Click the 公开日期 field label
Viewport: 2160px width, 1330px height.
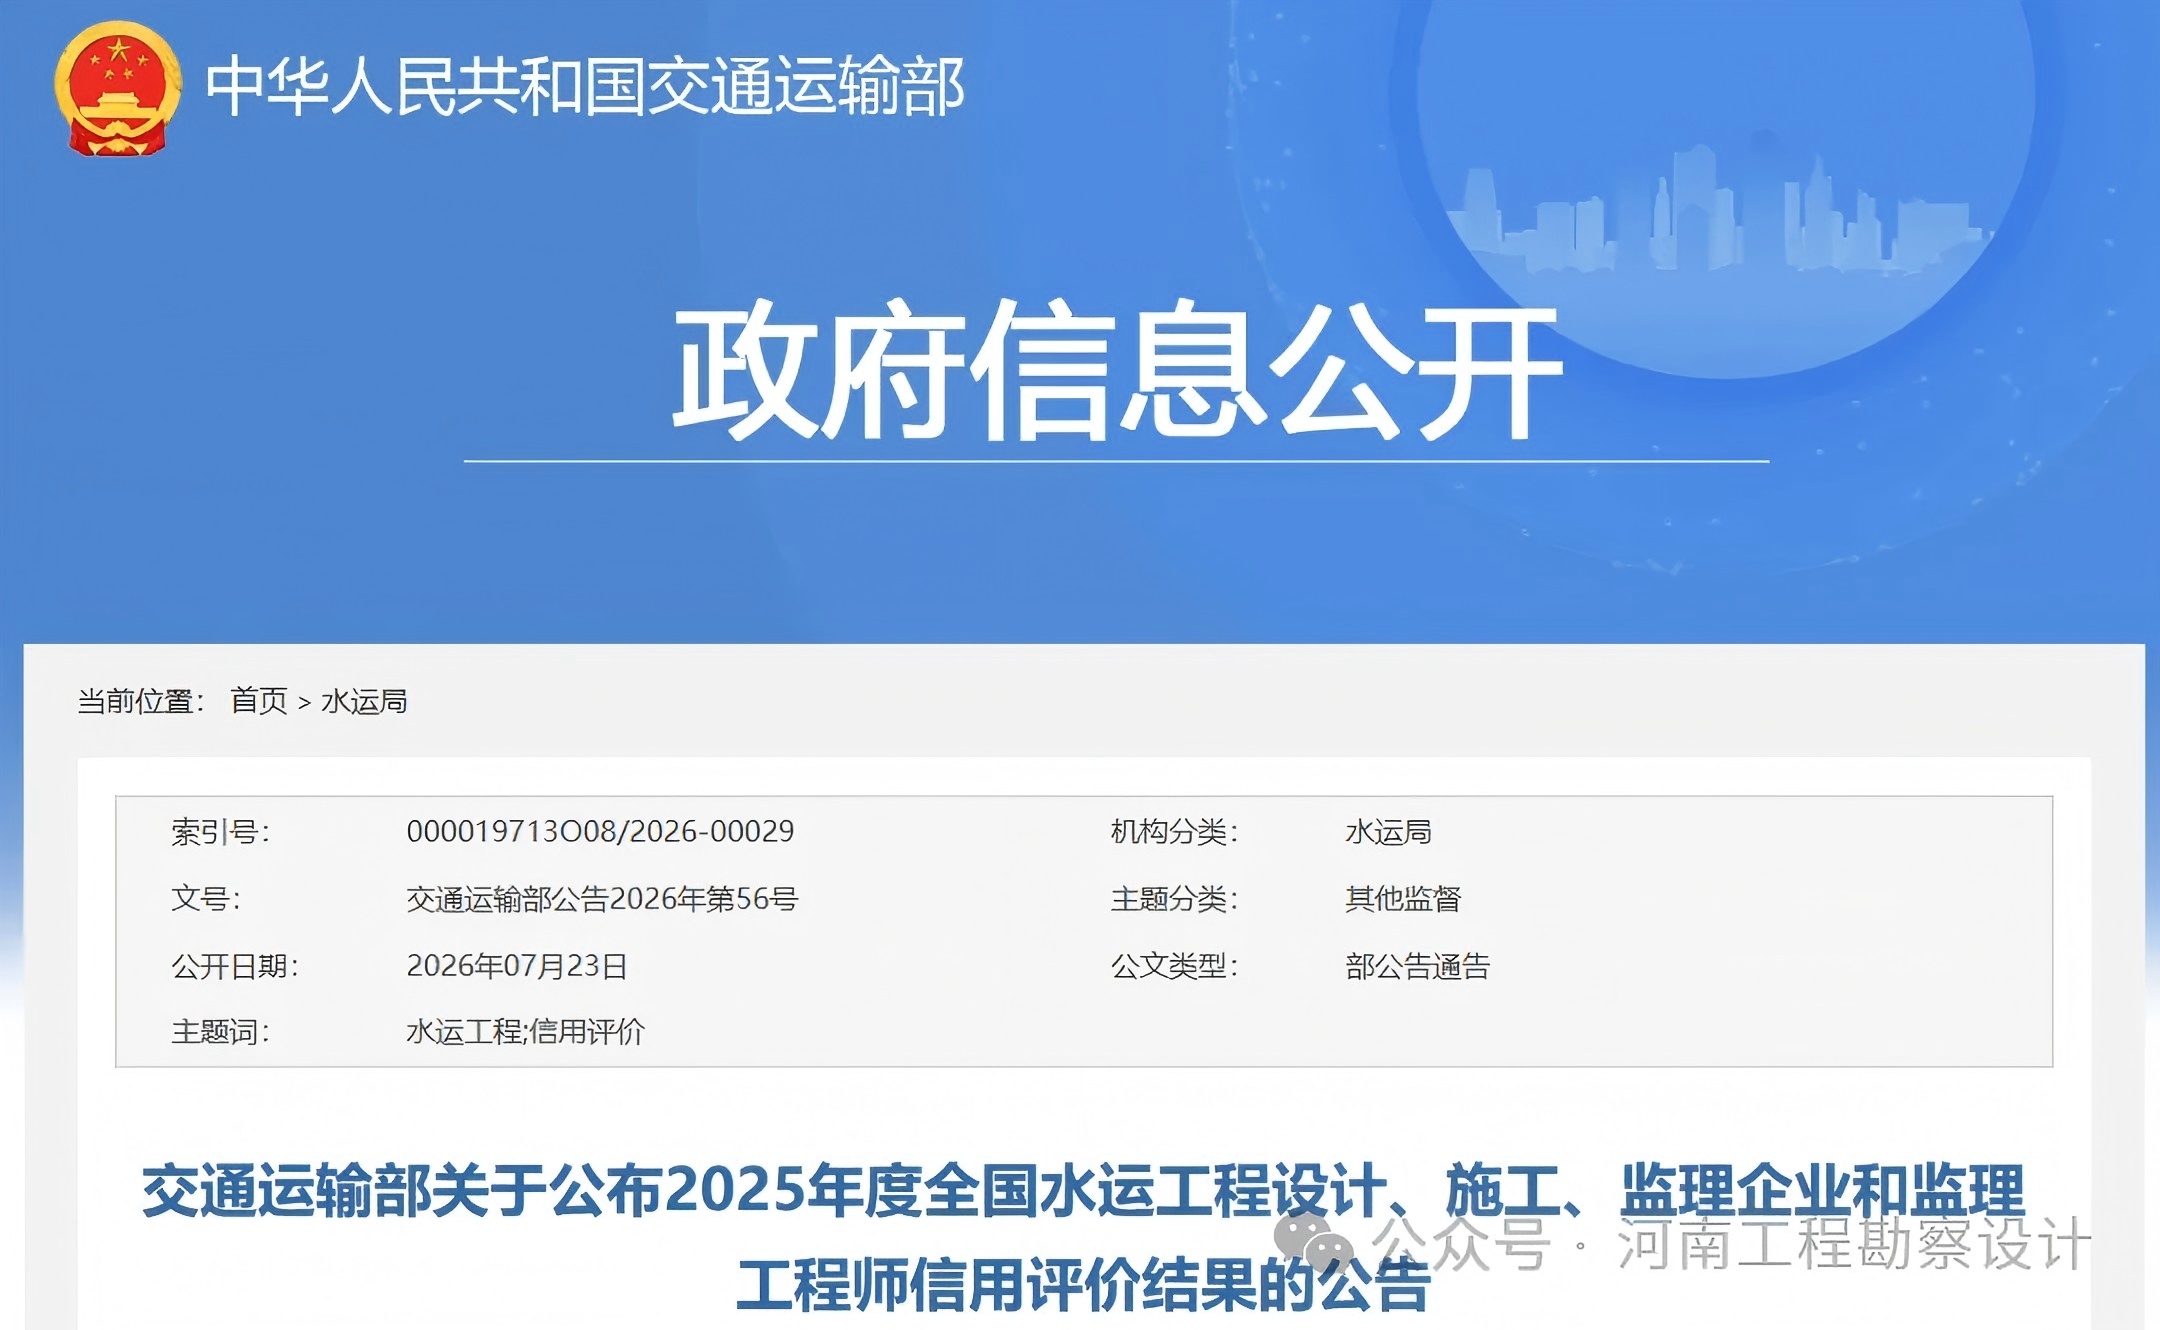[x=235, y=966]
